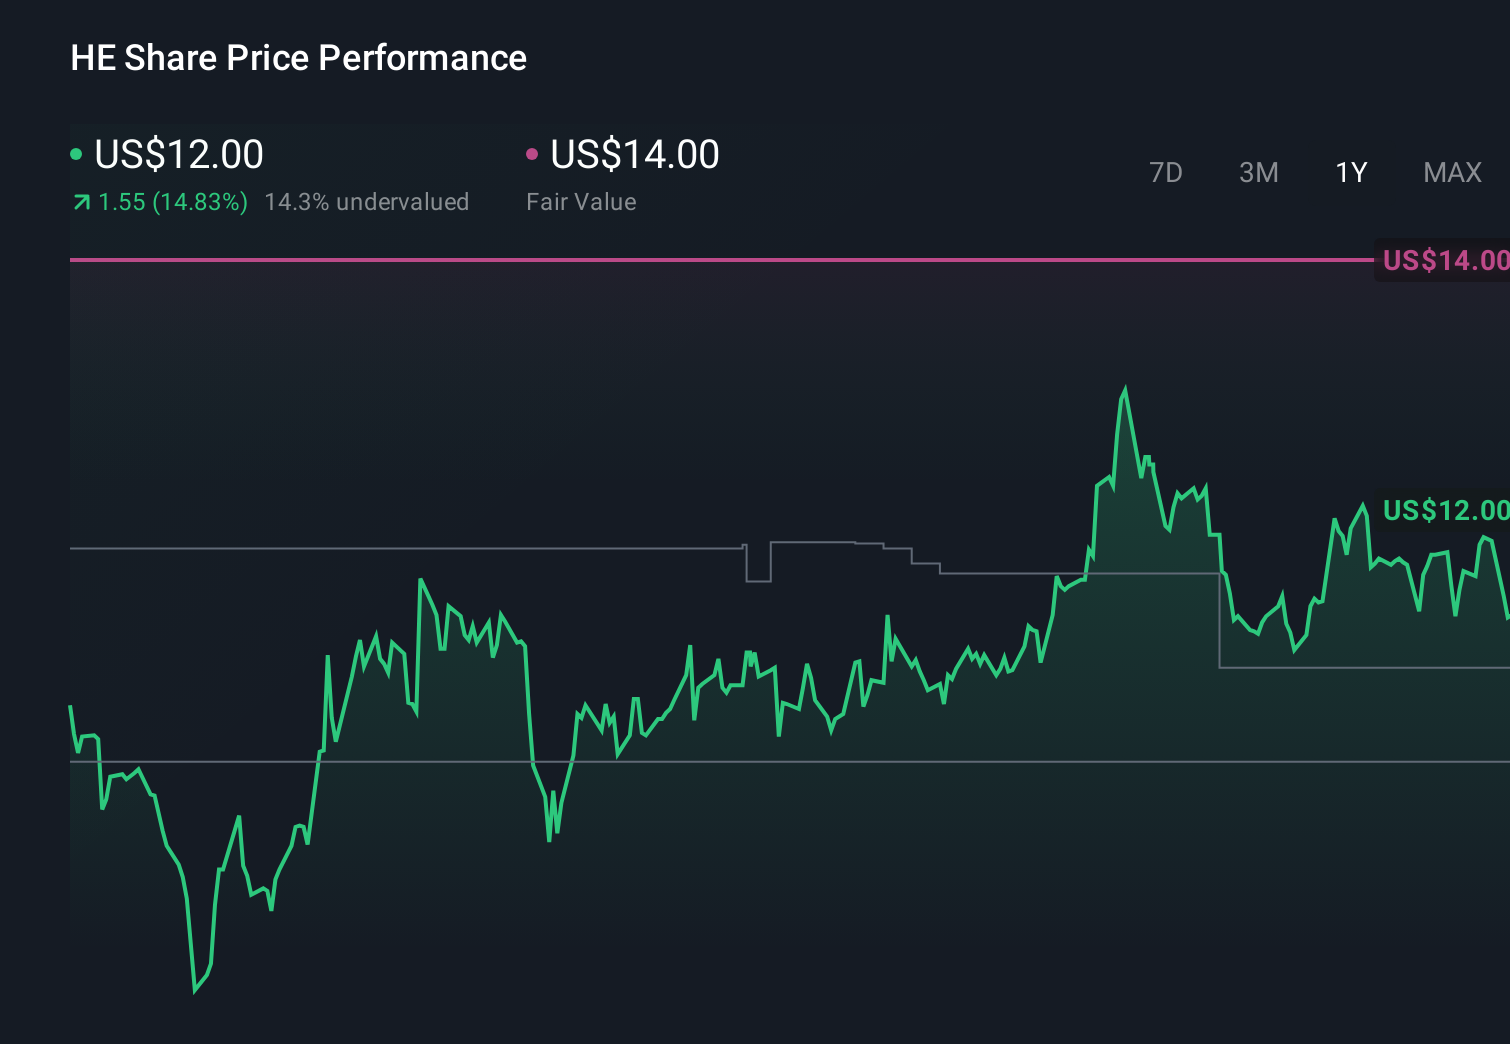Switch to the 3M time range
1510x1044 pixels.
1258,172
